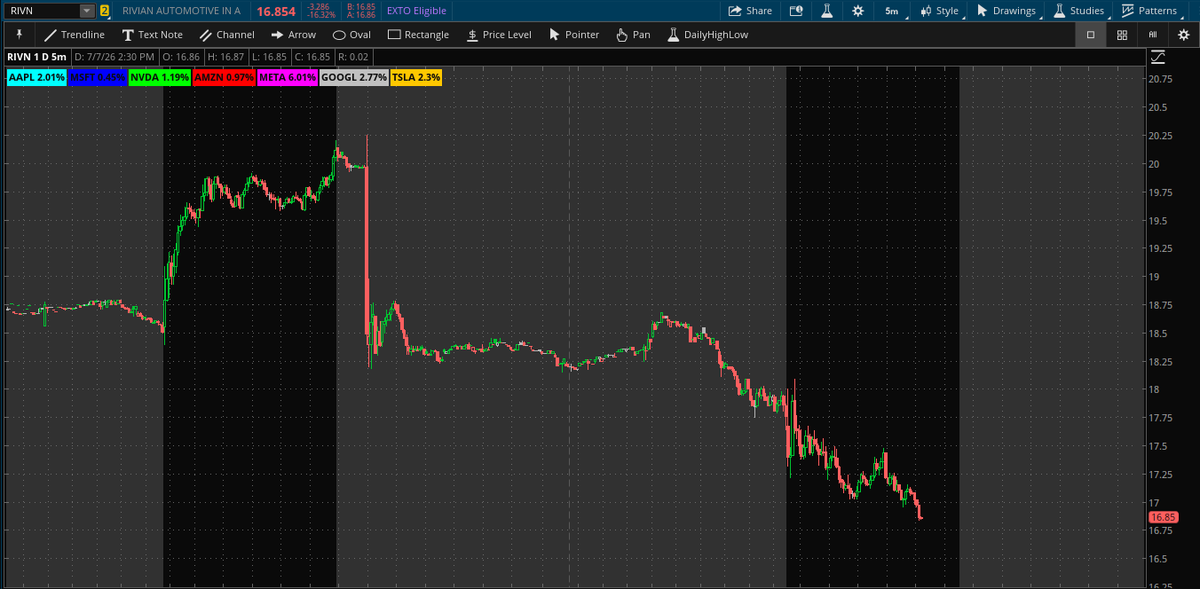Select the four-grid chart layout
The image size is (1200, 589).
coord(1122,34)
